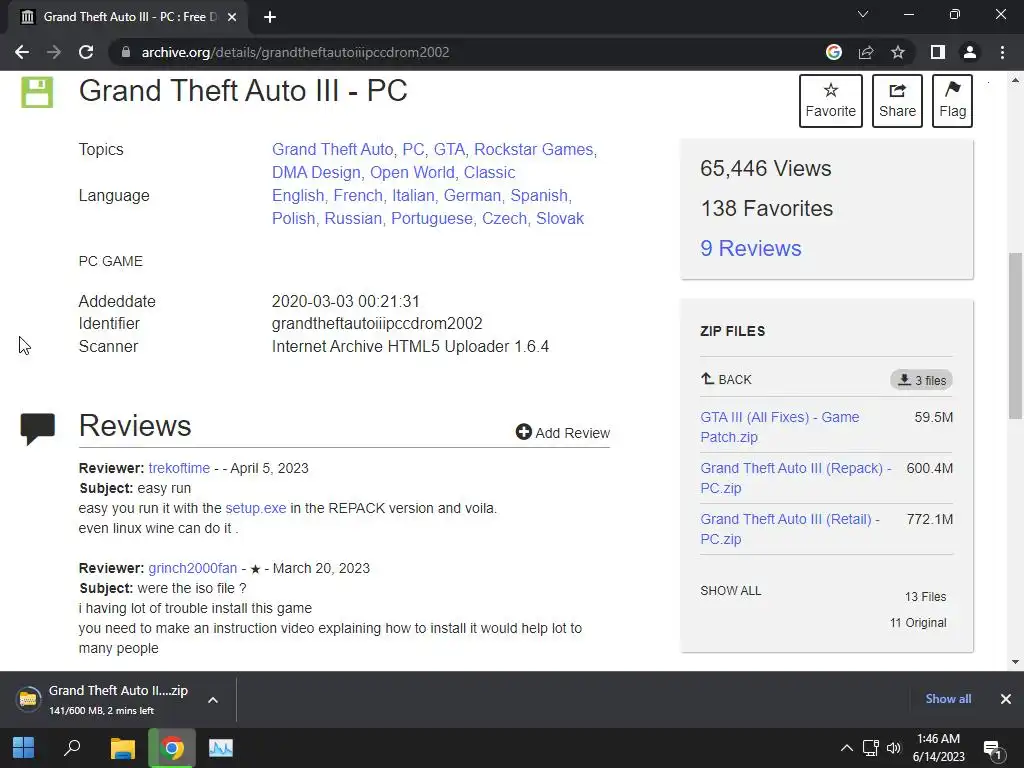Screen dimensions: 1024x768
Task: Open Windows taskbar search
Action: click(72, 748)
